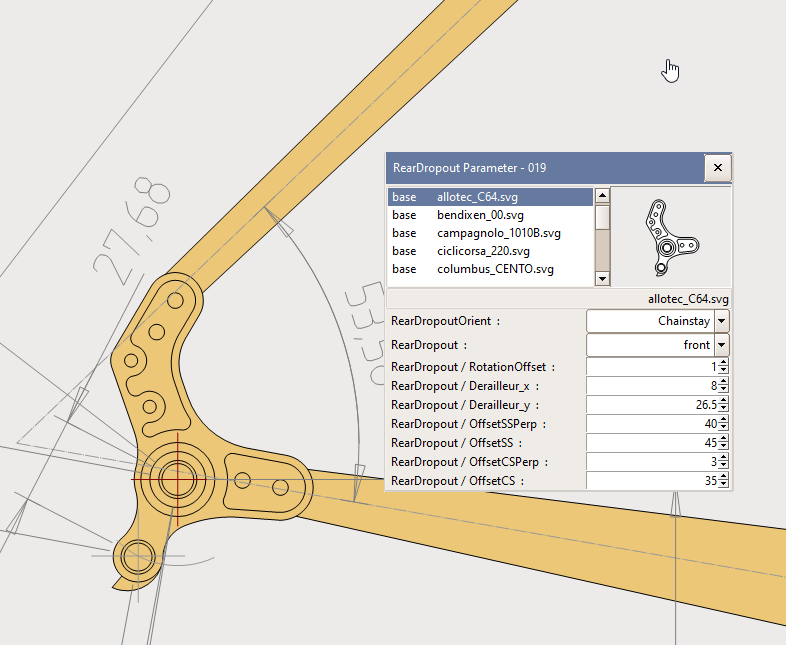Click the dropout list scrollbar thumb
786x645 pixels.
pyautogui.click(x=602, y=217)
